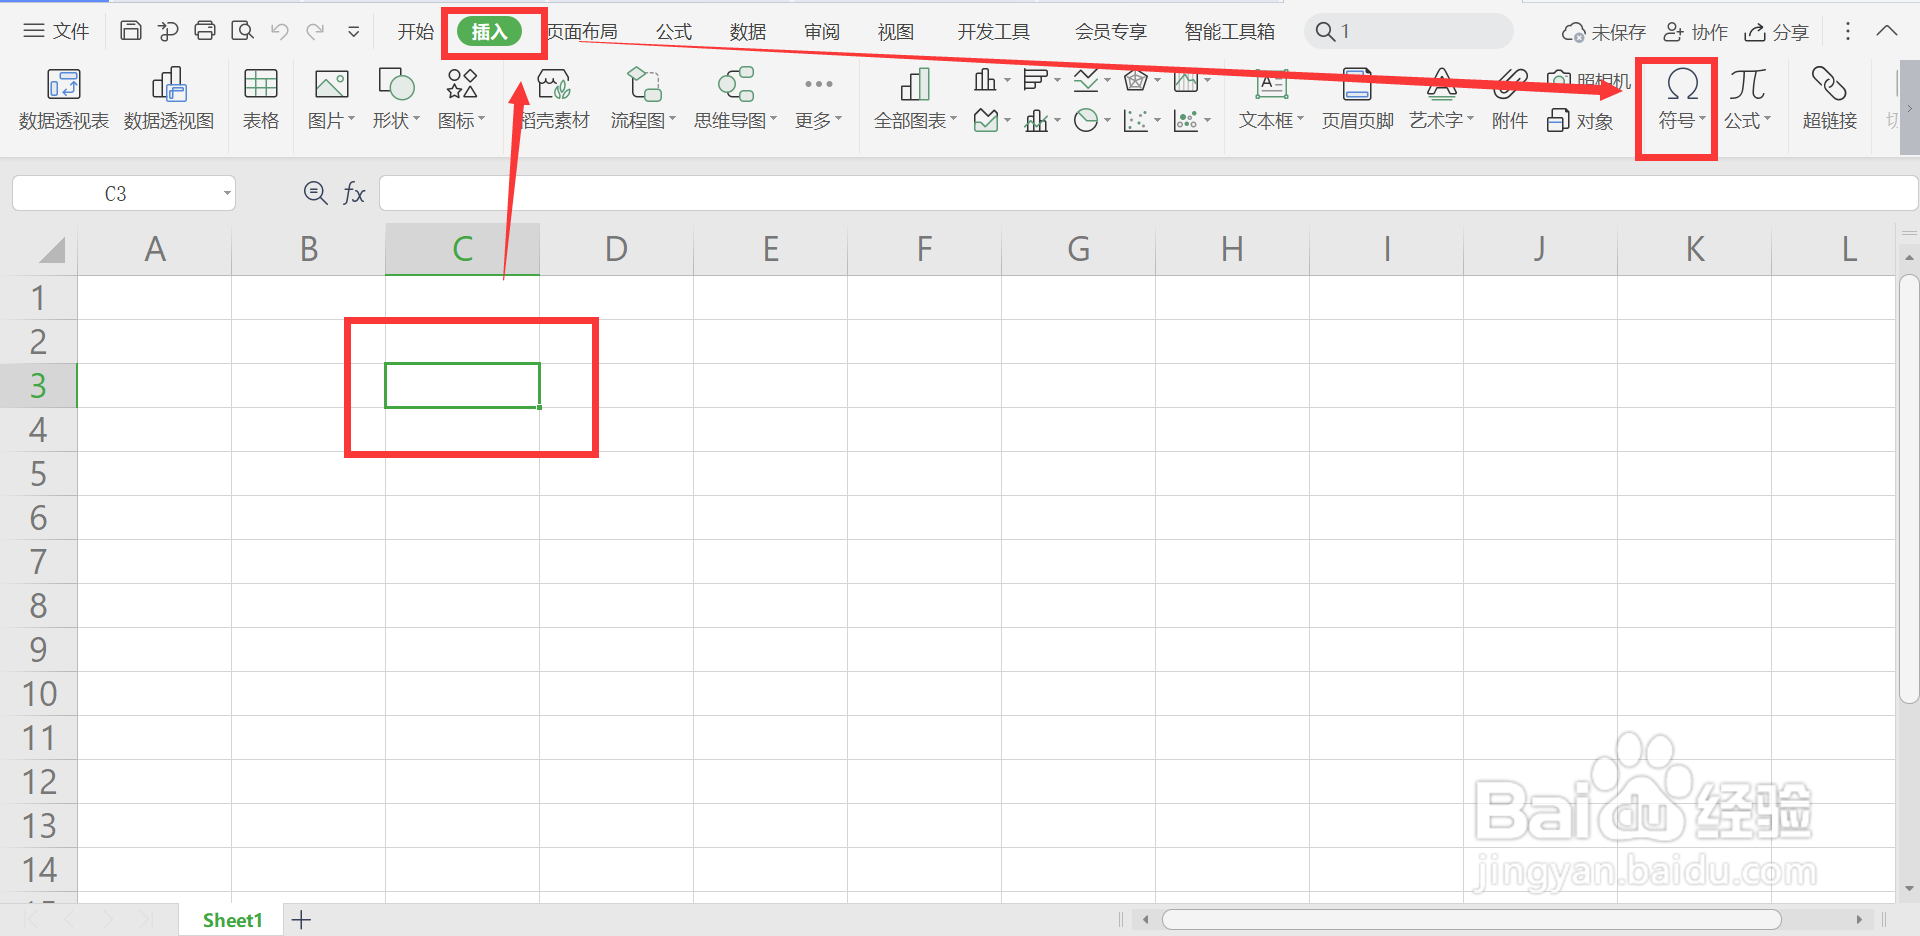The height and width of the screenshot is (936, 1920).
Task: Click the Undo arrow icon
Action: coord(280,31)
